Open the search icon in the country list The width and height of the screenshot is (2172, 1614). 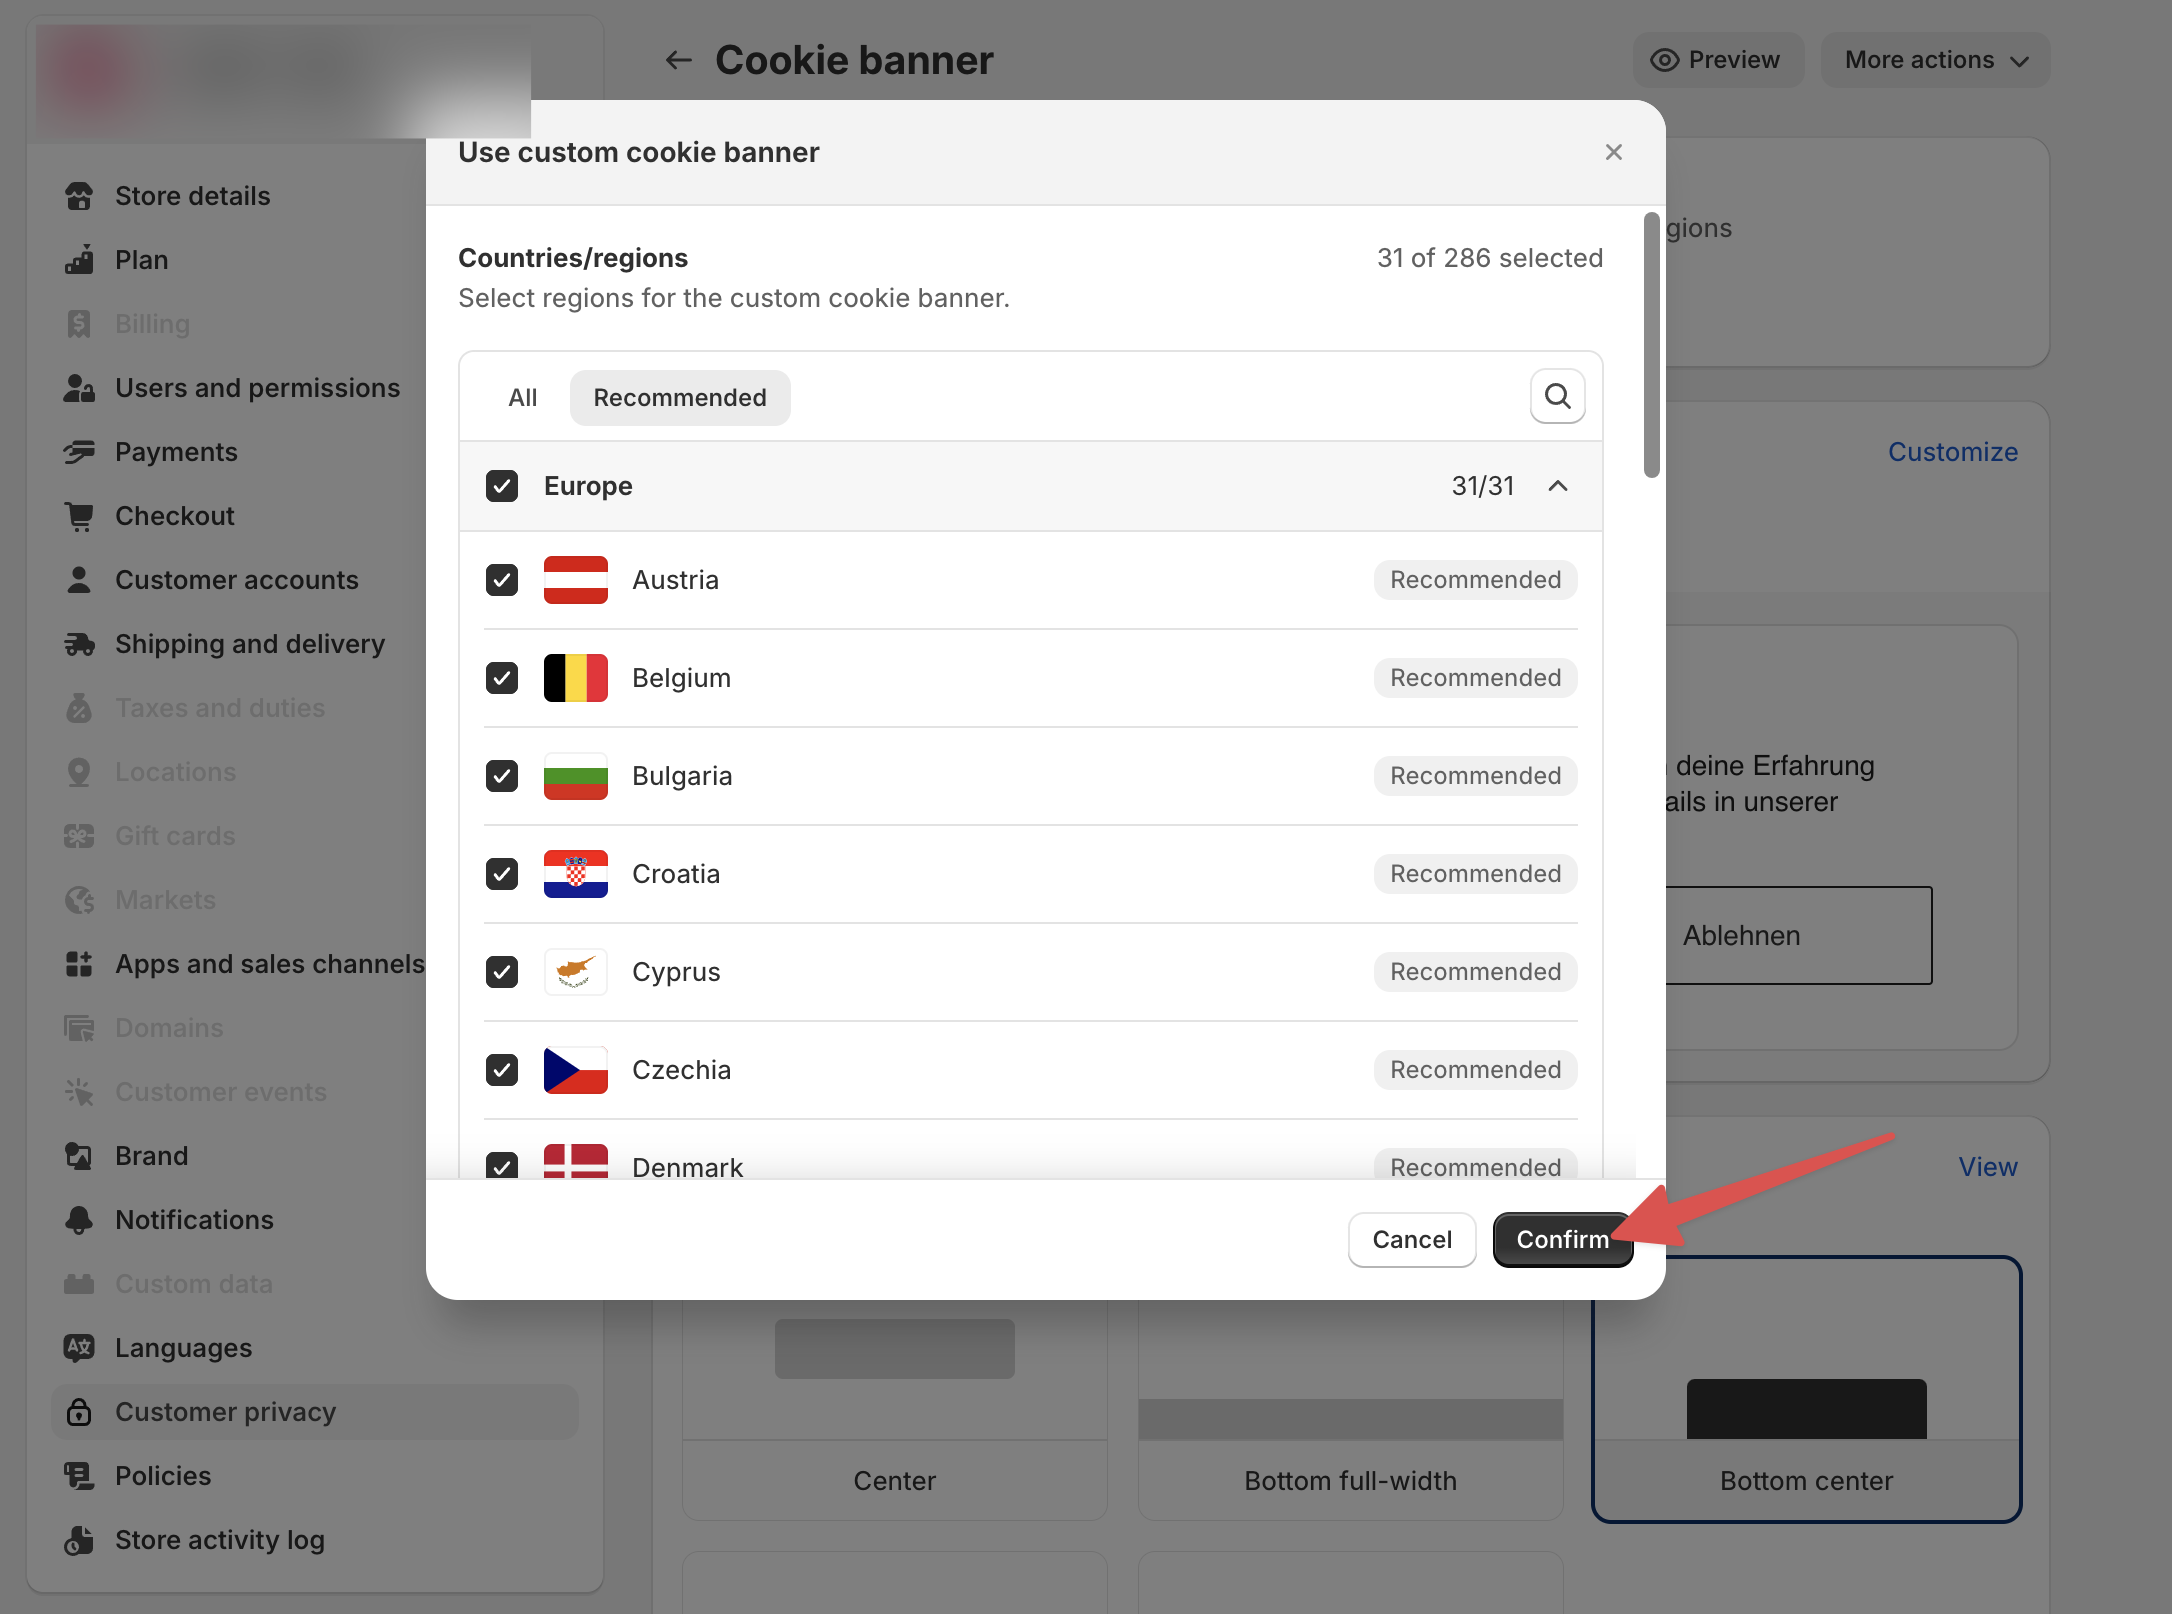(x=1557, y=397)
